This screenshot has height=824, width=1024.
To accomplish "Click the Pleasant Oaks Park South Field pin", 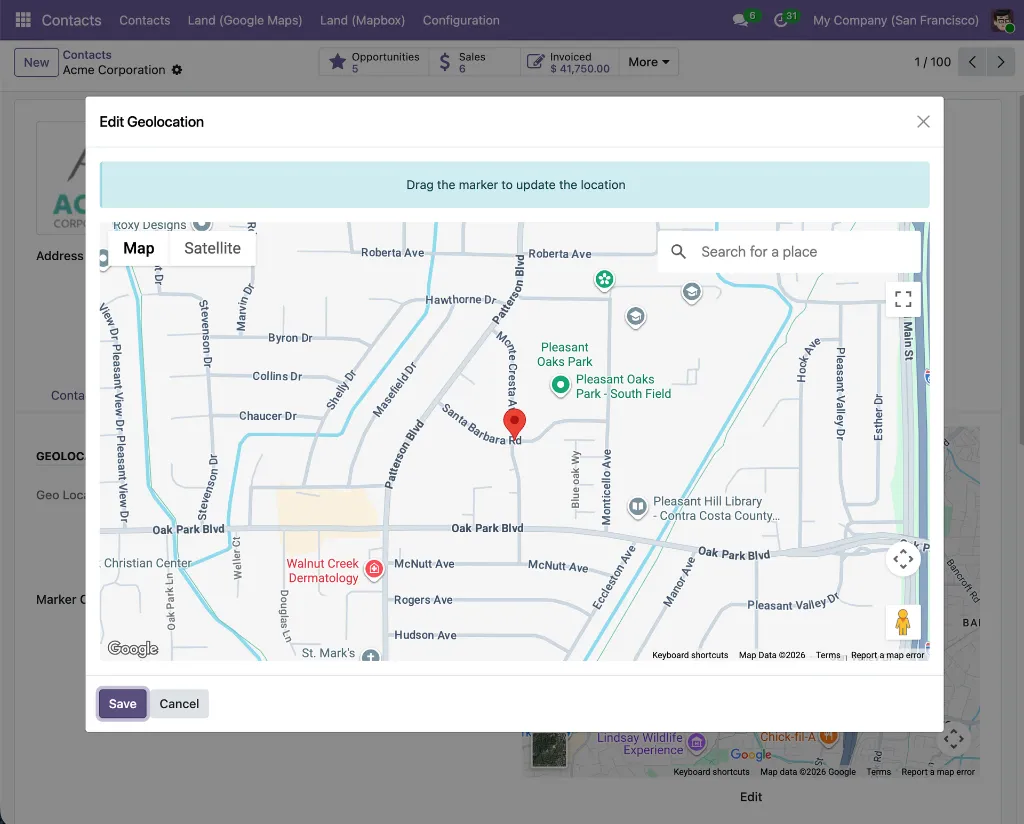I will [x=560, y=385].
